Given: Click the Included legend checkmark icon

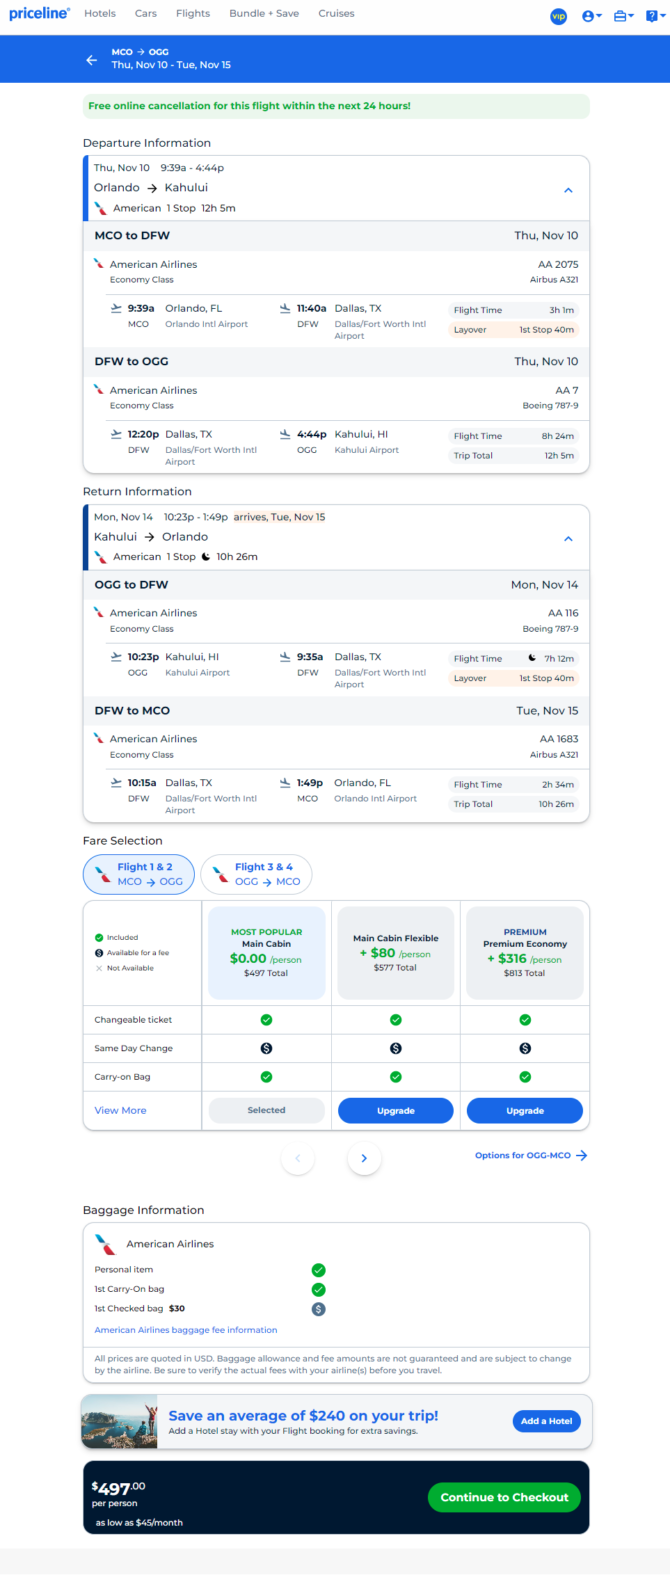Looking at the screenshot, I should pyautogui.click(x=99, y=938).
